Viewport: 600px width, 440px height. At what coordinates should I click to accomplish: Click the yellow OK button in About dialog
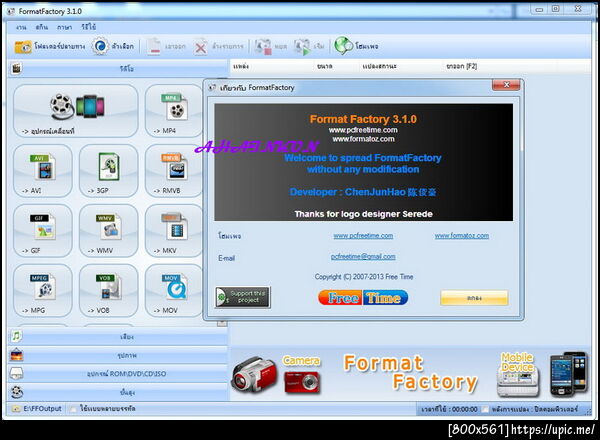(x=474, y=298)
